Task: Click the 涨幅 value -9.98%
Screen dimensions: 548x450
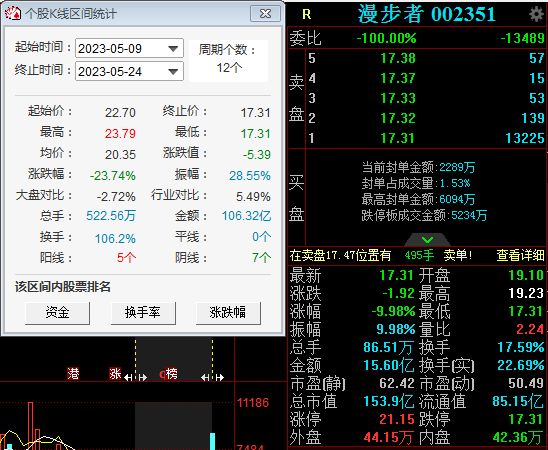Action: coord(393,311)
